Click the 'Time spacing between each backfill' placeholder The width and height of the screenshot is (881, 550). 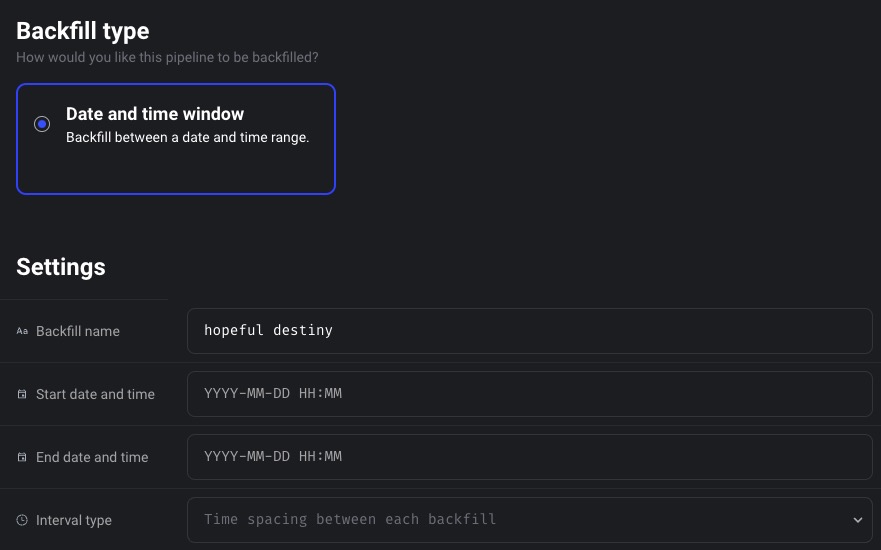pyautogui.click(x=350, y=519)
